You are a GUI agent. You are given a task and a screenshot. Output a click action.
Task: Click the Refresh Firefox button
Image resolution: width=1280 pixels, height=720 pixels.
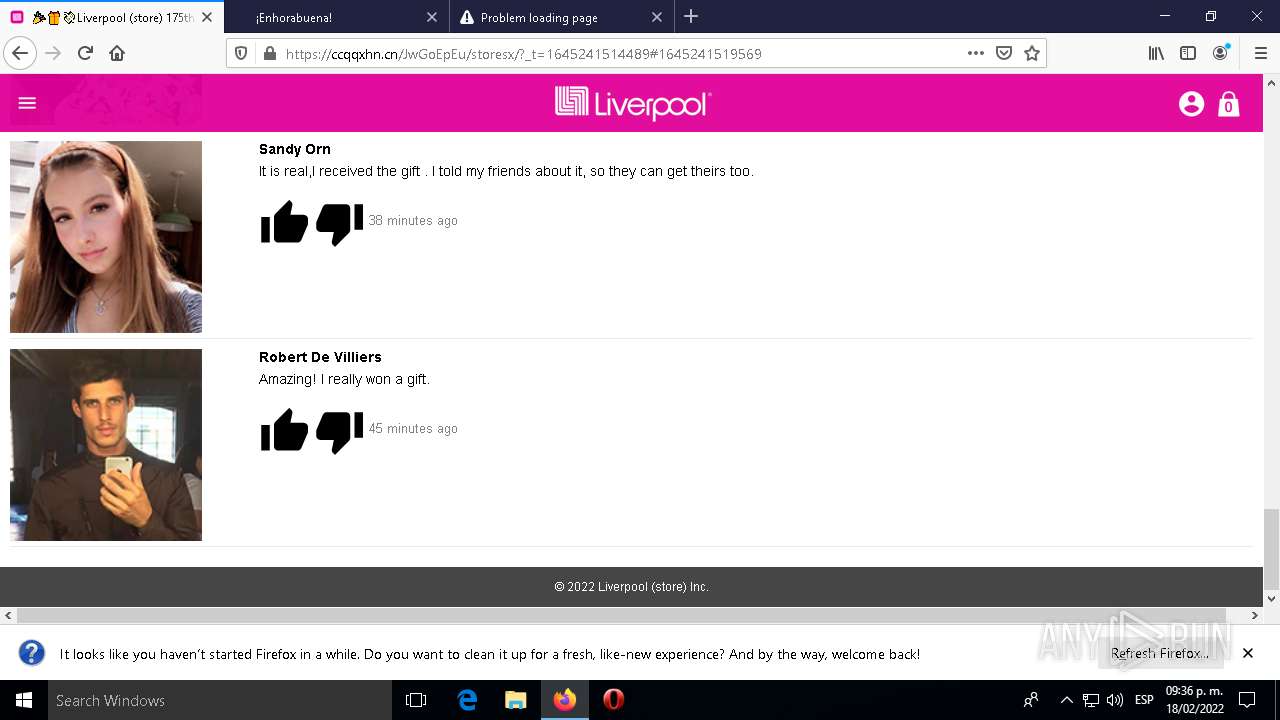[1160, 654]
